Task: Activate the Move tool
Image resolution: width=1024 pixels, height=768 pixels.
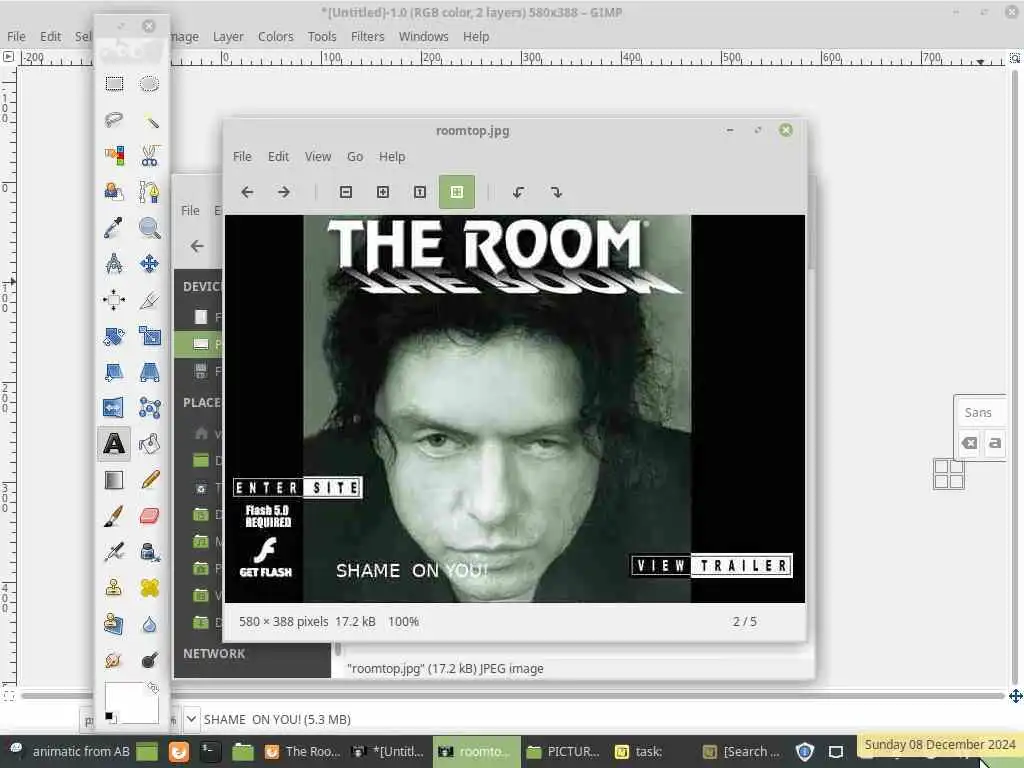Action: click(x=150, y=264)
